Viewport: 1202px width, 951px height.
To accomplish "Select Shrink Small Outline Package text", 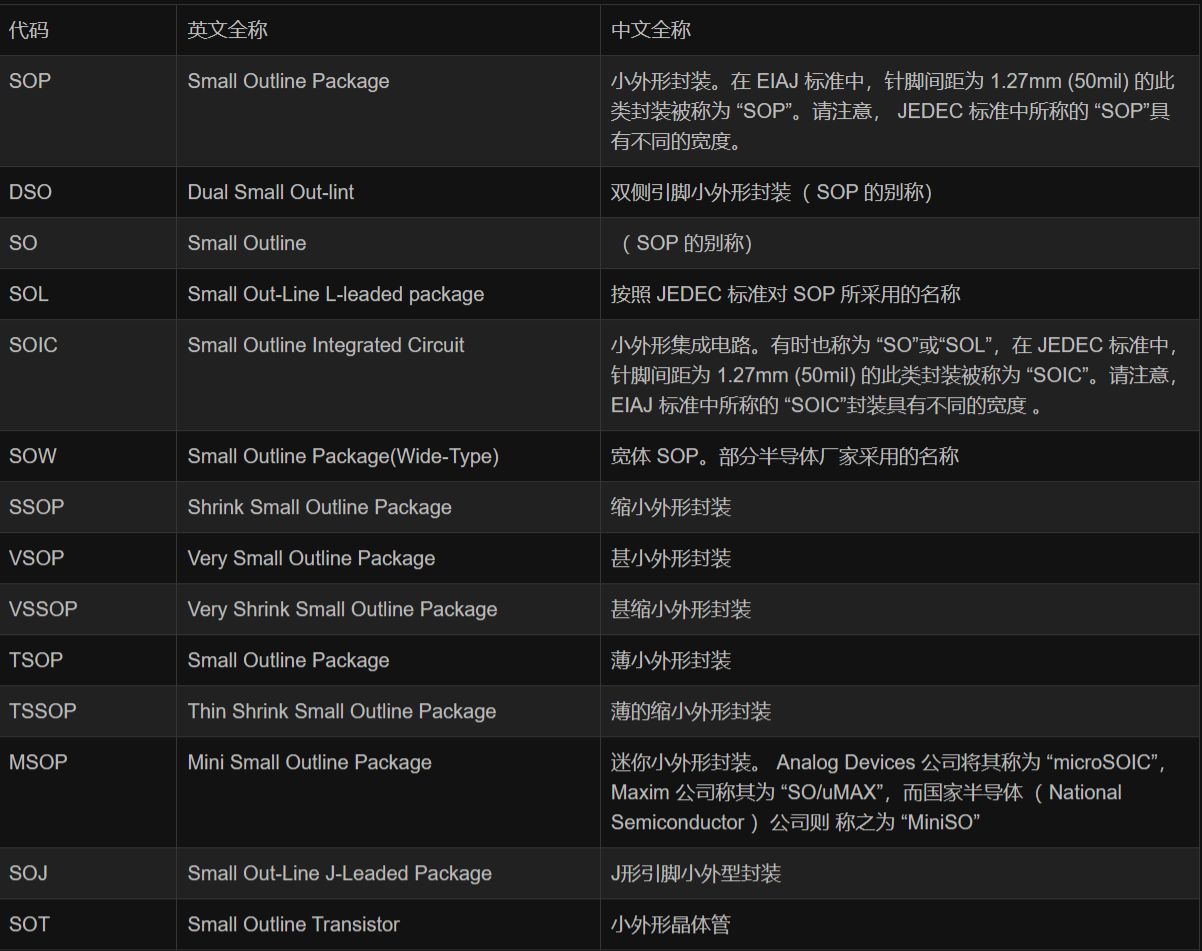I will (x=320, y=507).
